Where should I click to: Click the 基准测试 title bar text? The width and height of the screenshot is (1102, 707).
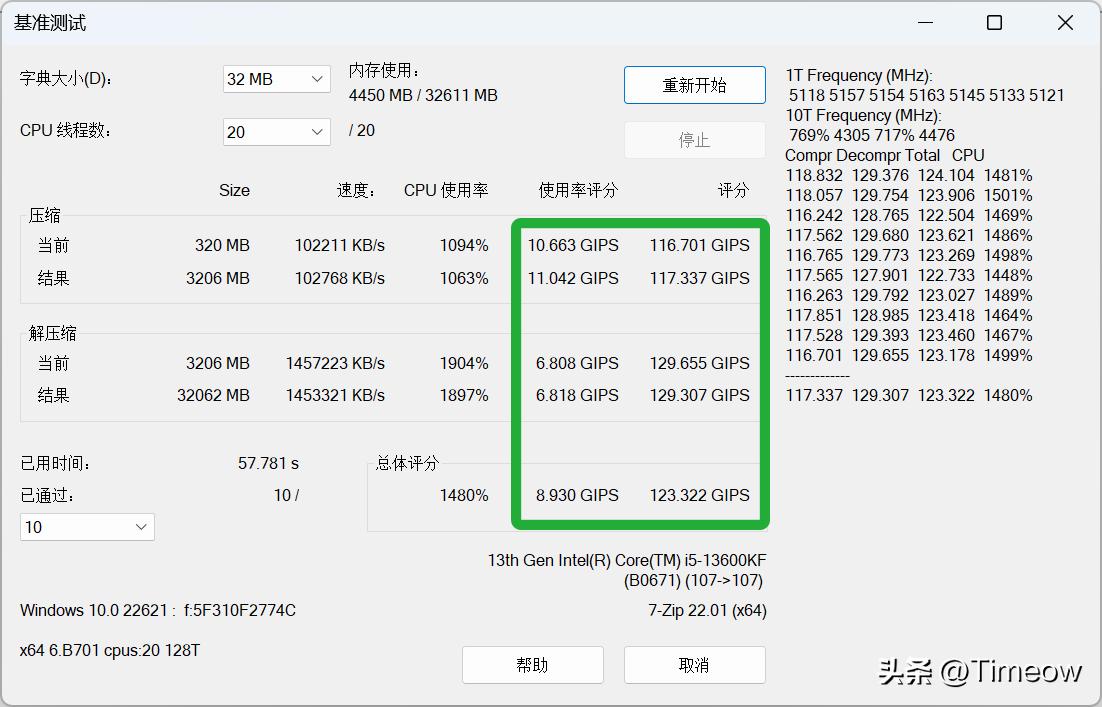pos(50,22)
